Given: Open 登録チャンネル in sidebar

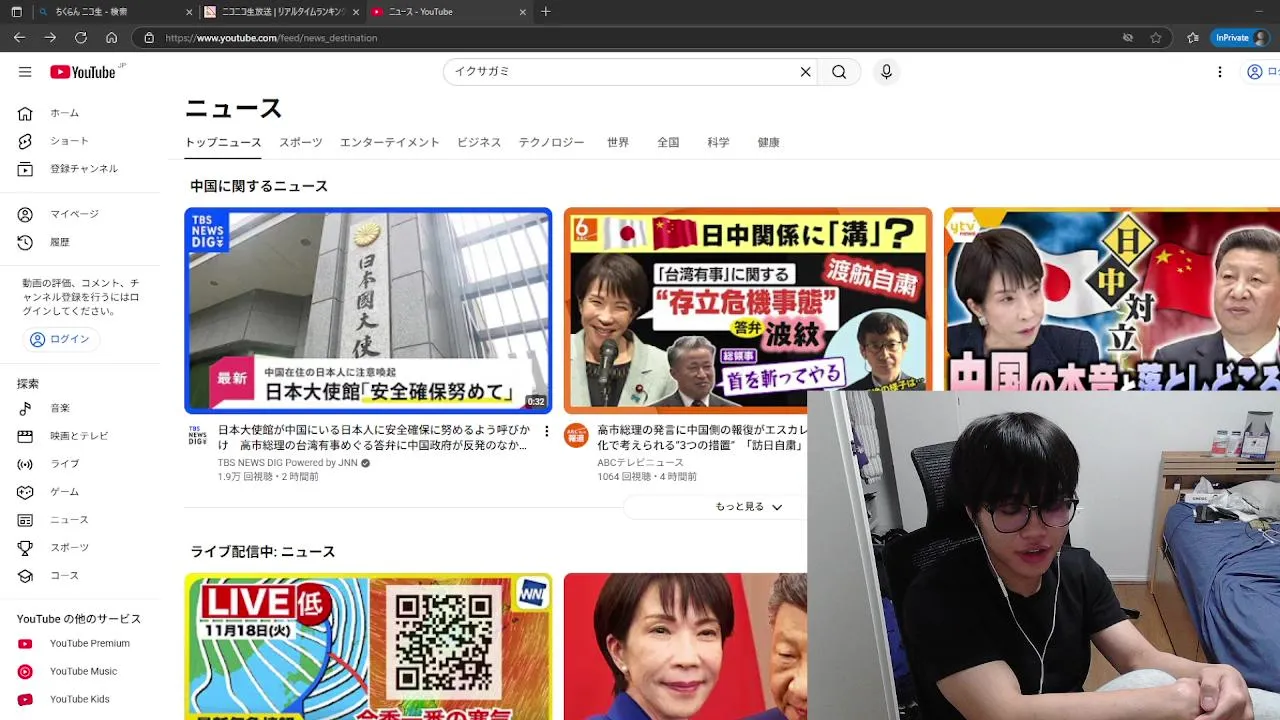Looking at the screenshot, I should (85, 169).
